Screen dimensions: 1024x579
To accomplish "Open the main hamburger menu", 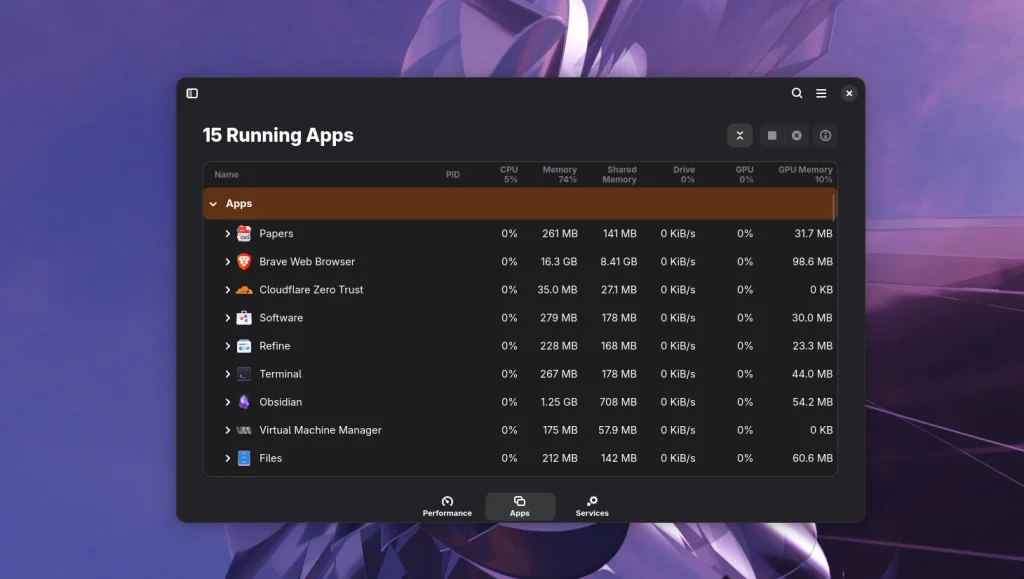I will point(821,93).
